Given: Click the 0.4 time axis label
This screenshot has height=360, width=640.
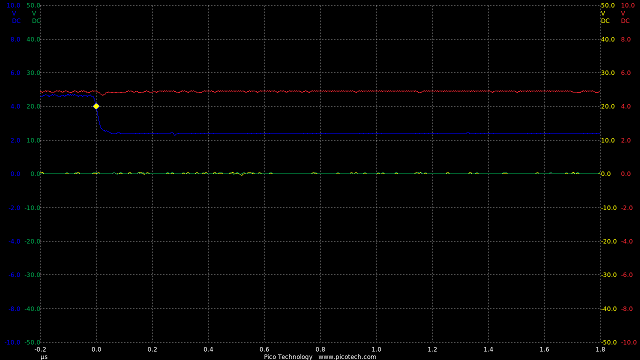Looking at the screenshot, I should click(208, 349).
